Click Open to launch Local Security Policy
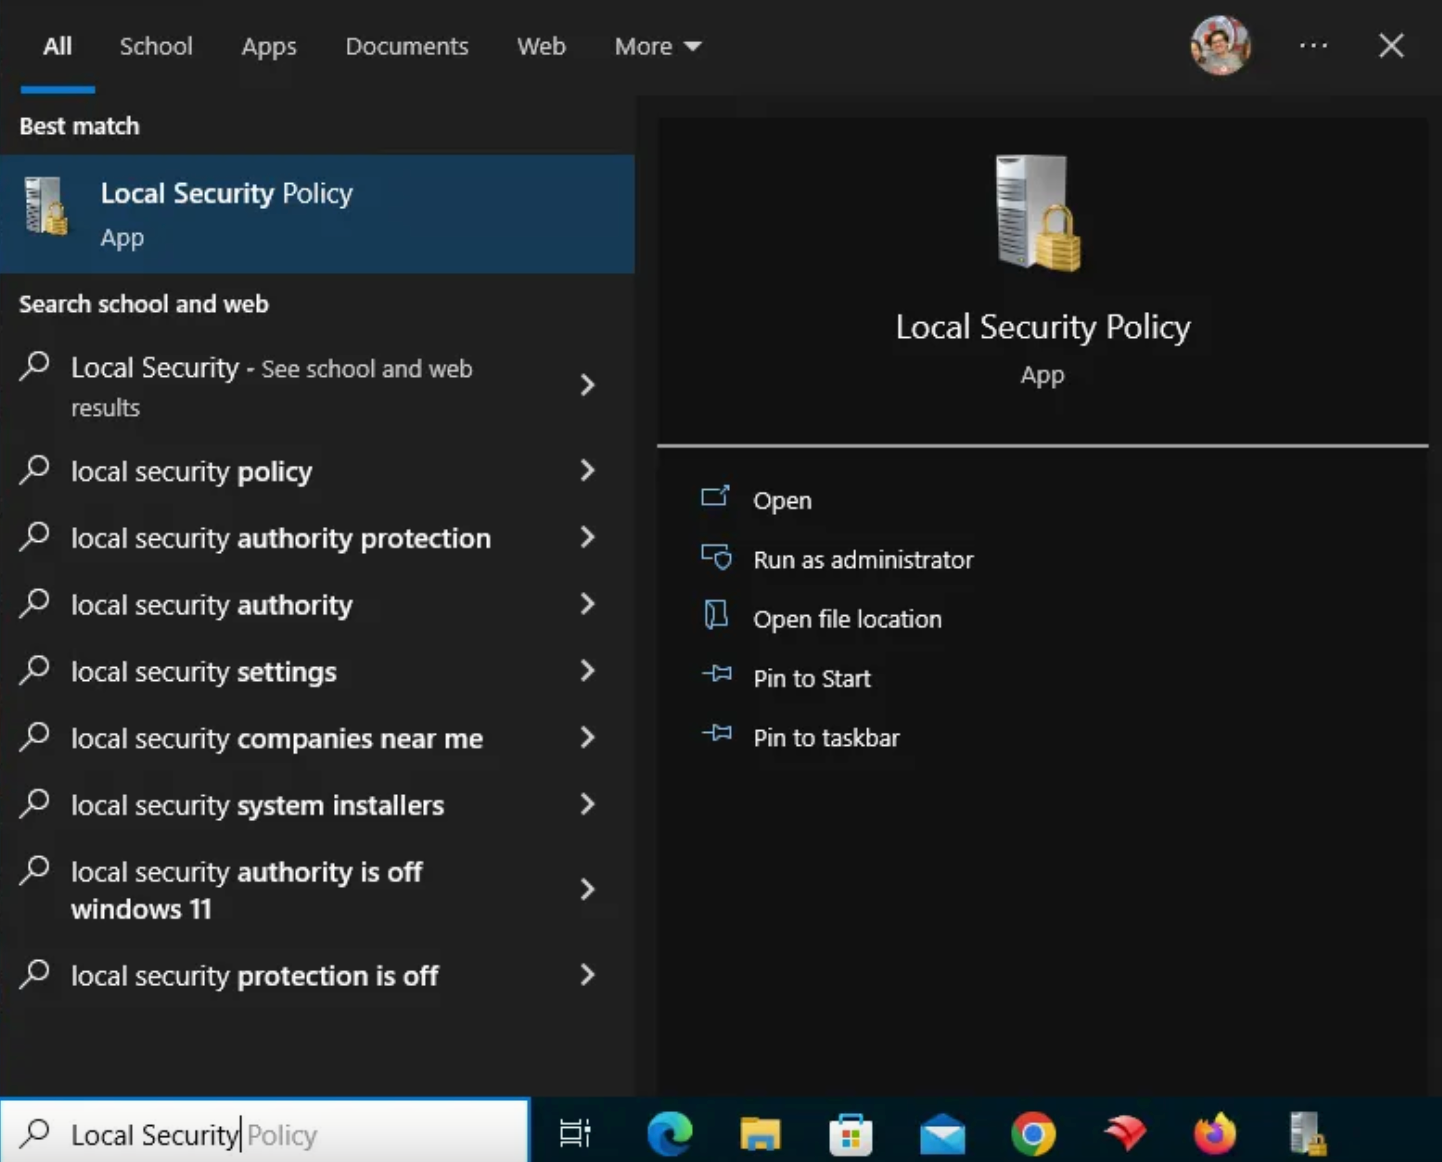The height and width of the screenshot is (1162, 1442). 782,500
